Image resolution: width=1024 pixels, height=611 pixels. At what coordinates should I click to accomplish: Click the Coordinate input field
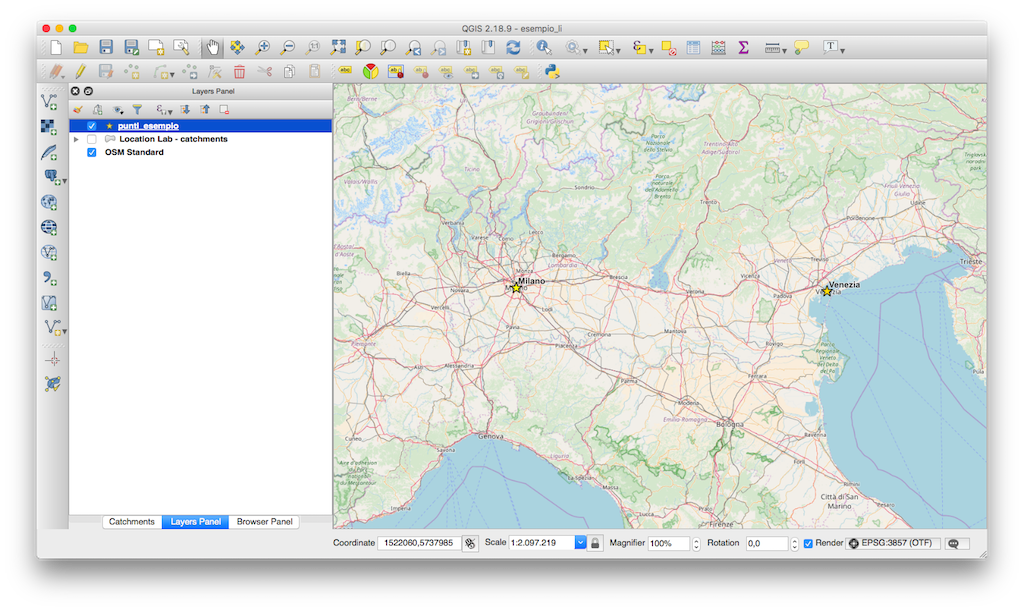point(419,543)
